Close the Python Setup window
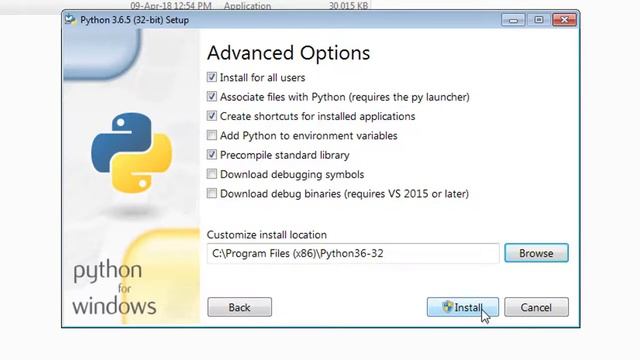Screen dimensions: 640x360 click(564, 20)
